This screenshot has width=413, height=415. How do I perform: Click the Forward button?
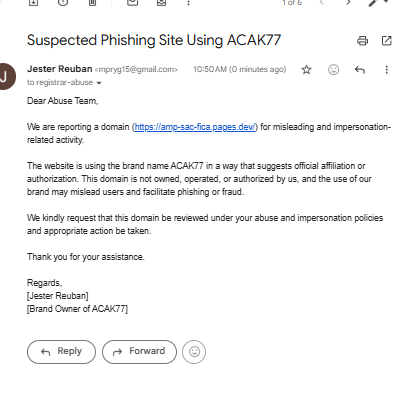click(x=139, y=352)
